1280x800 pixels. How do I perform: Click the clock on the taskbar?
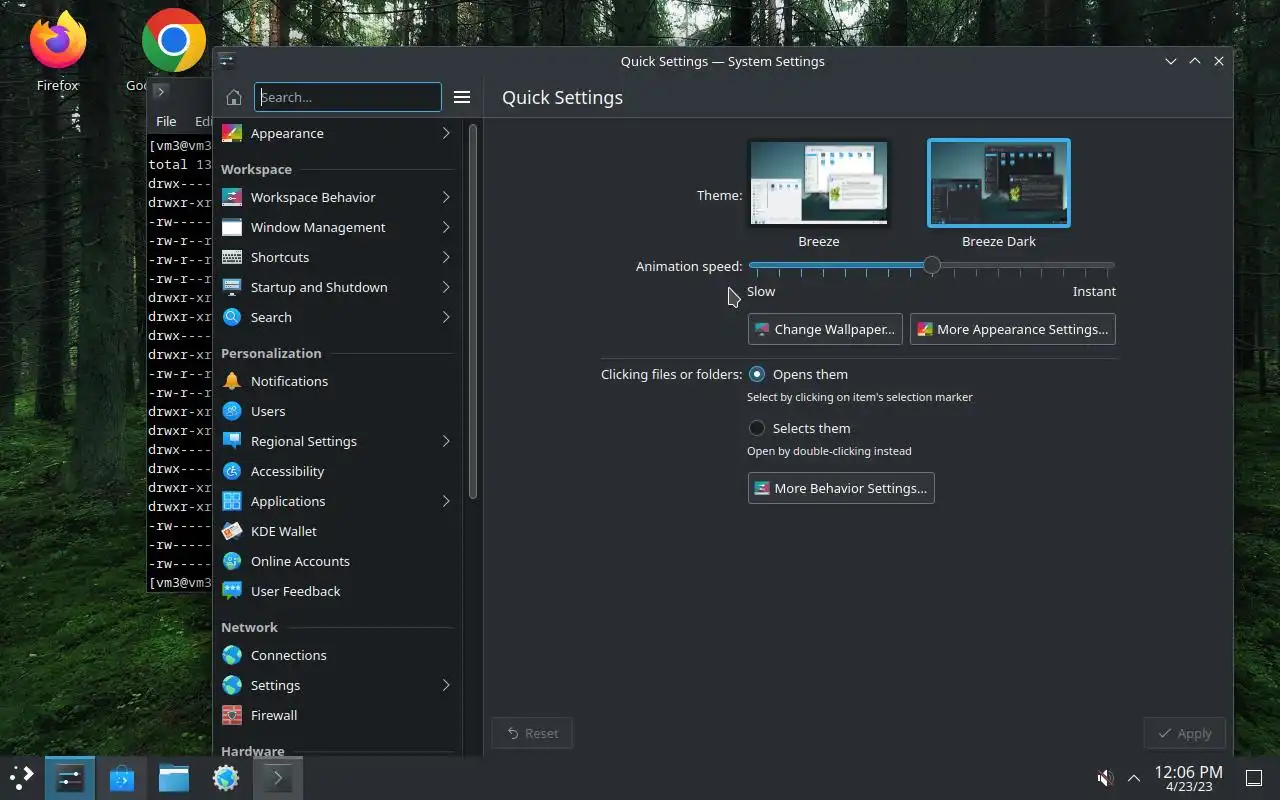point(1188,778)
